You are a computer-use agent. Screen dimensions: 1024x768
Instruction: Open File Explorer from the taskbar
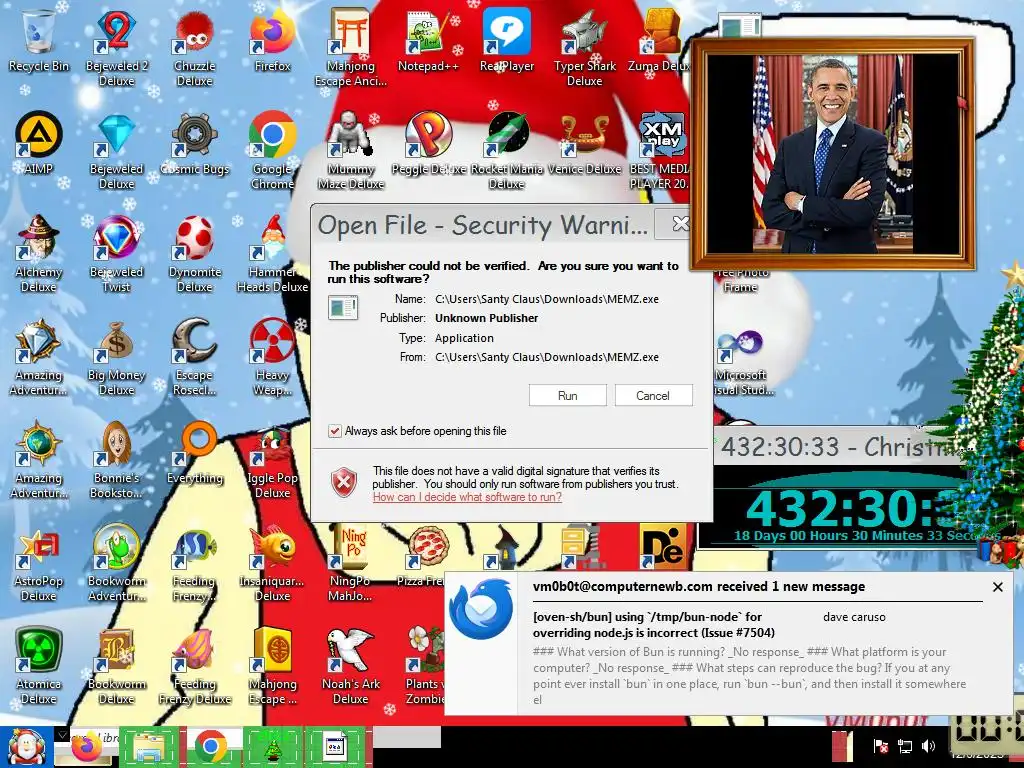149,747
